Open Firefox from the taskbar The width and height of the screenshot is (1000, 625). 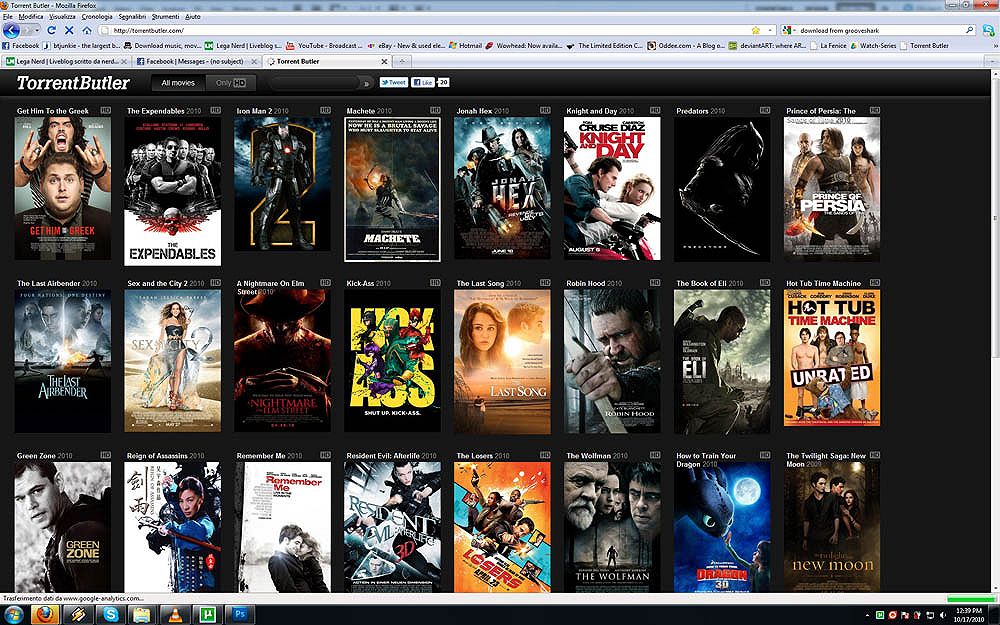point(44,615)
